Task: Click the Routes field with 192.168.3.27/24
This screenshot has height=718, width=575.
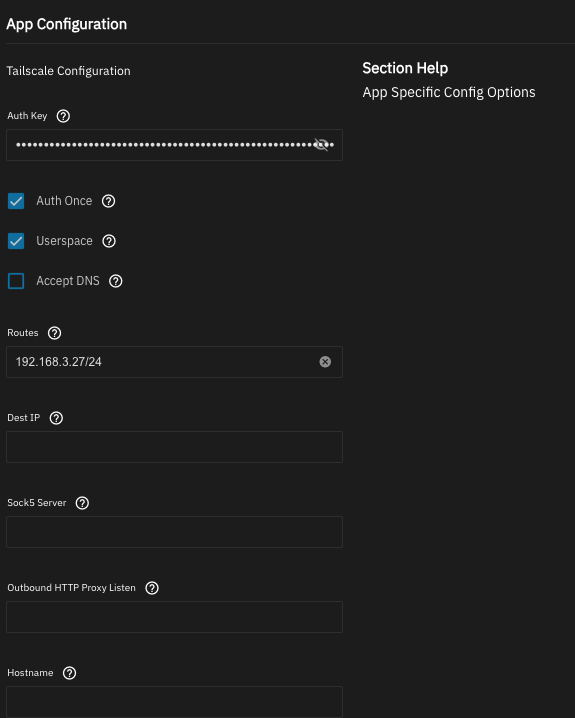Action: 174,362
